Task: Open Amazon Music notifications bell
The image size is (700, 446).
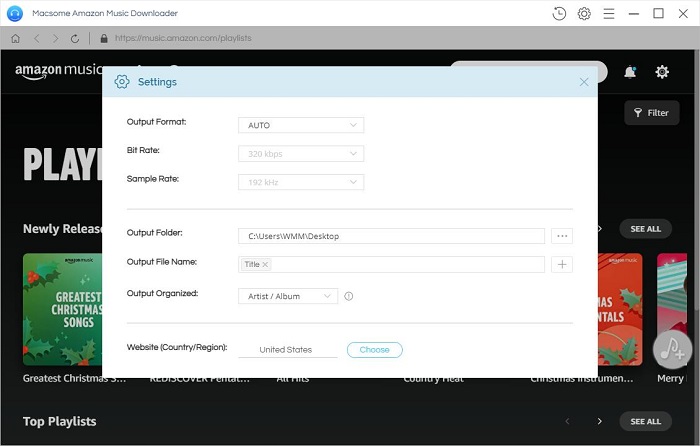Action: coord(630,71)
